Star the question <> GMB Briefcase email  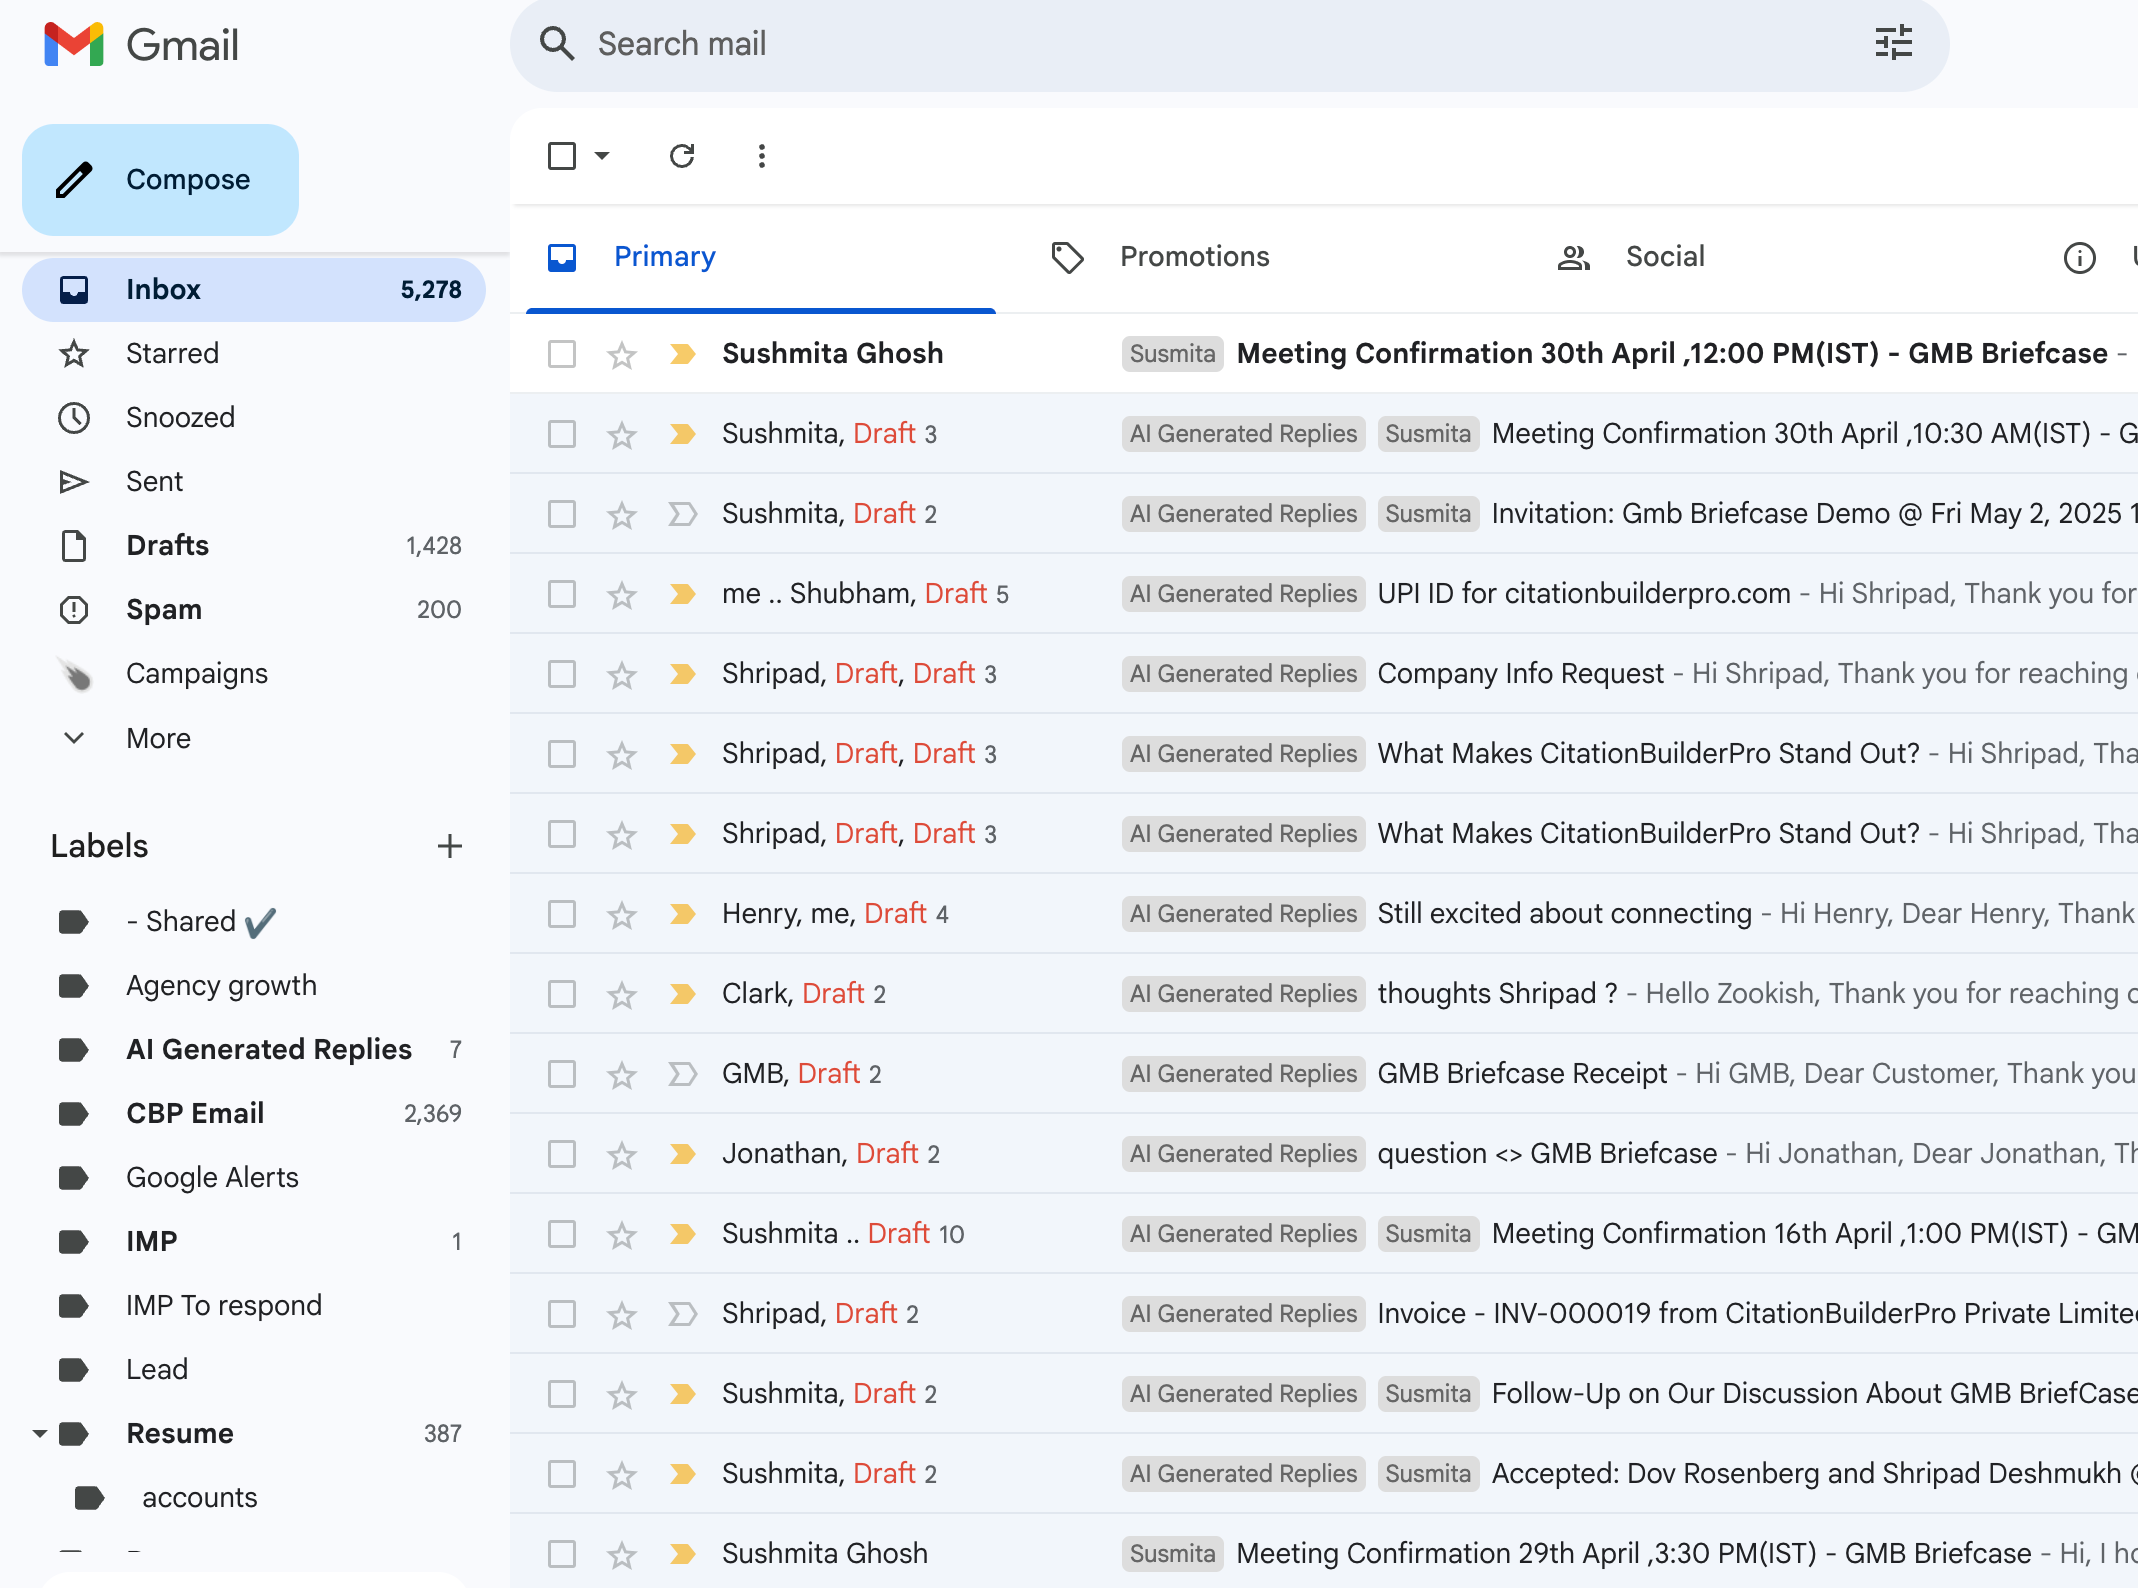pyautogui.click(x=622, y=1154)
